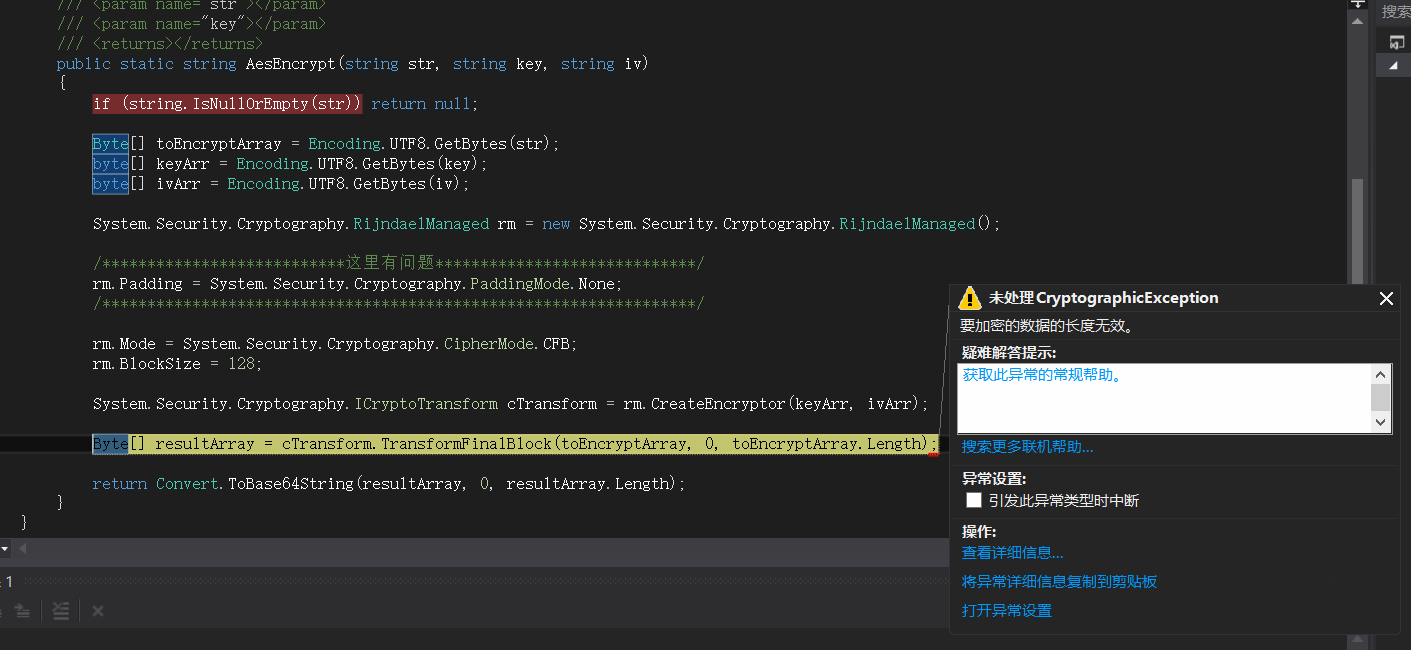
Task: Click TransformFinalBlock in highlighted line
Action: [467, 444]
